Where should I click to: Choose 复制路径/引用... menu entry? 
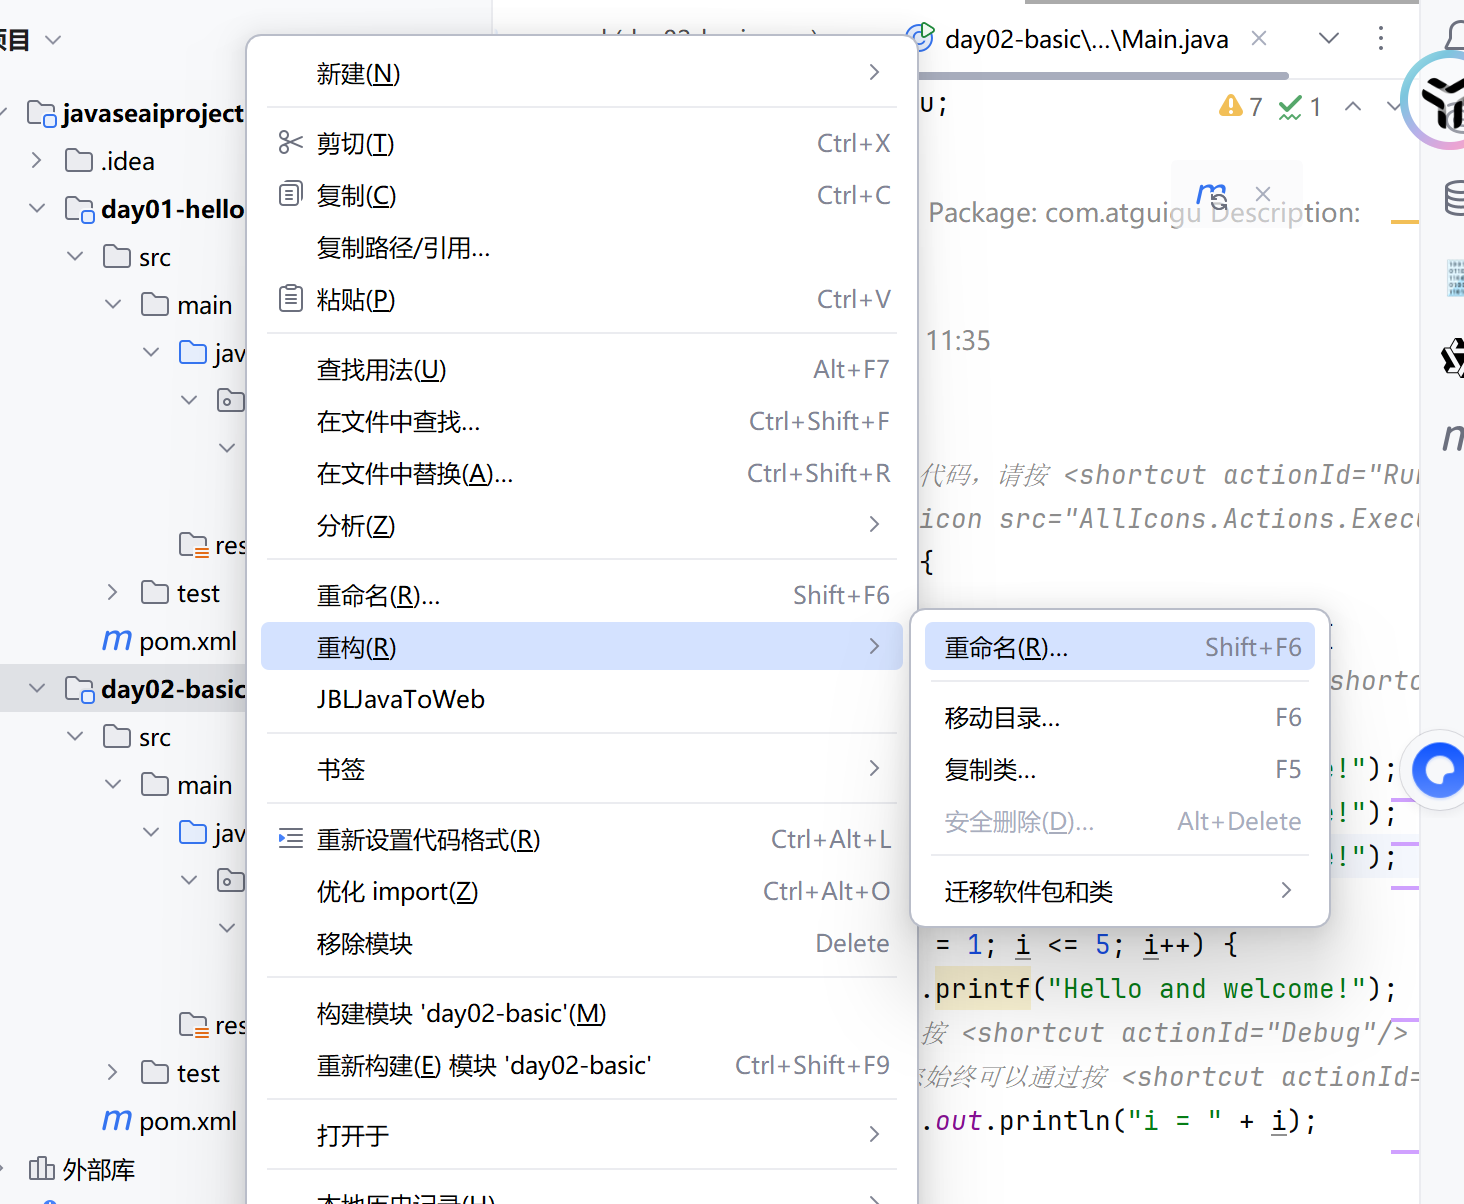pos(582,247)
